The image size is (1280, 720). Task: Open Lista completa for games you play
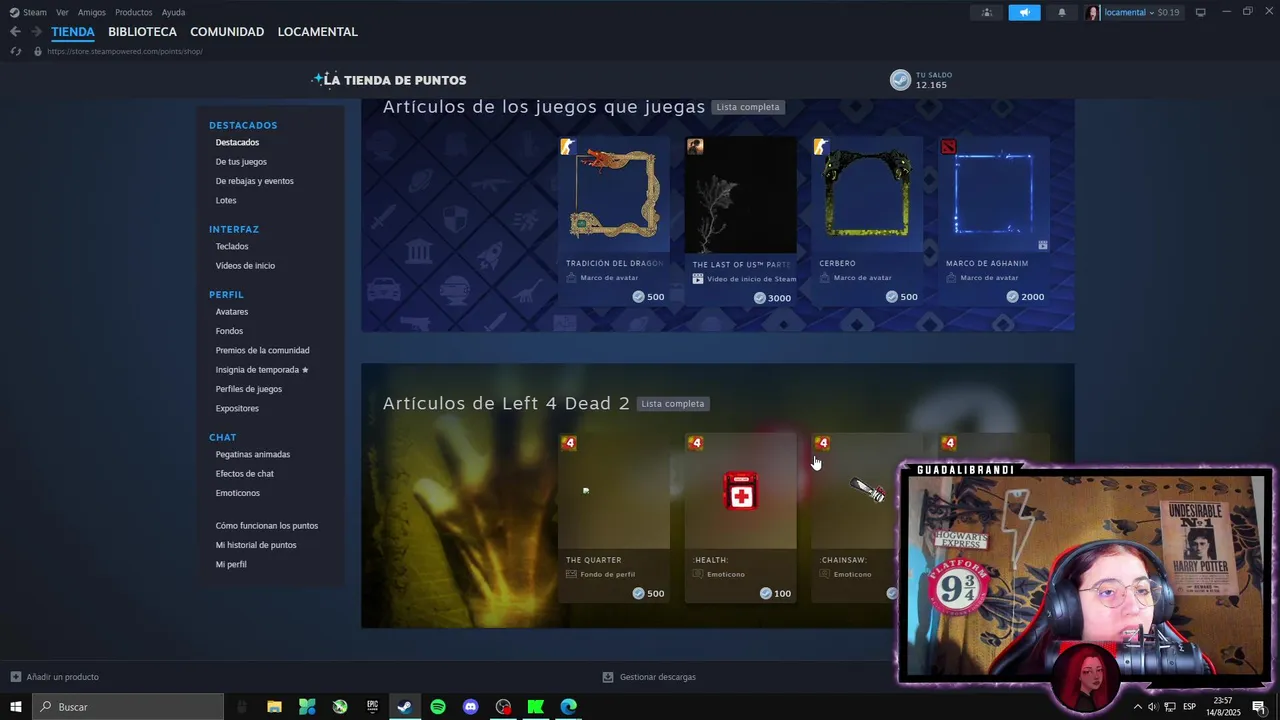[x=748, y=107]
